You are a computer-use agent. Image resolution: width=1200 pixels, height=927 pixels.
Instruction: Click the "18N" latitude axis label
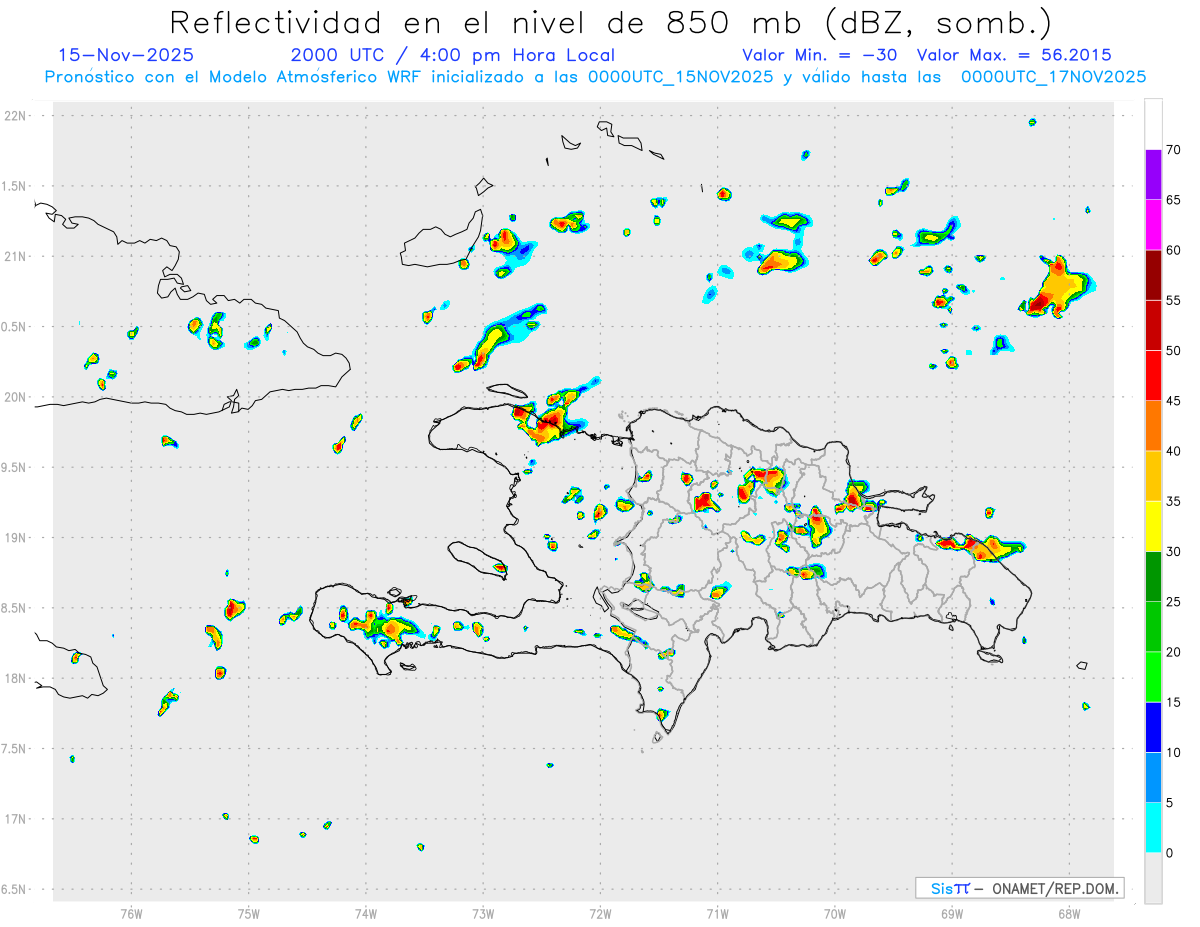[17, 679]
